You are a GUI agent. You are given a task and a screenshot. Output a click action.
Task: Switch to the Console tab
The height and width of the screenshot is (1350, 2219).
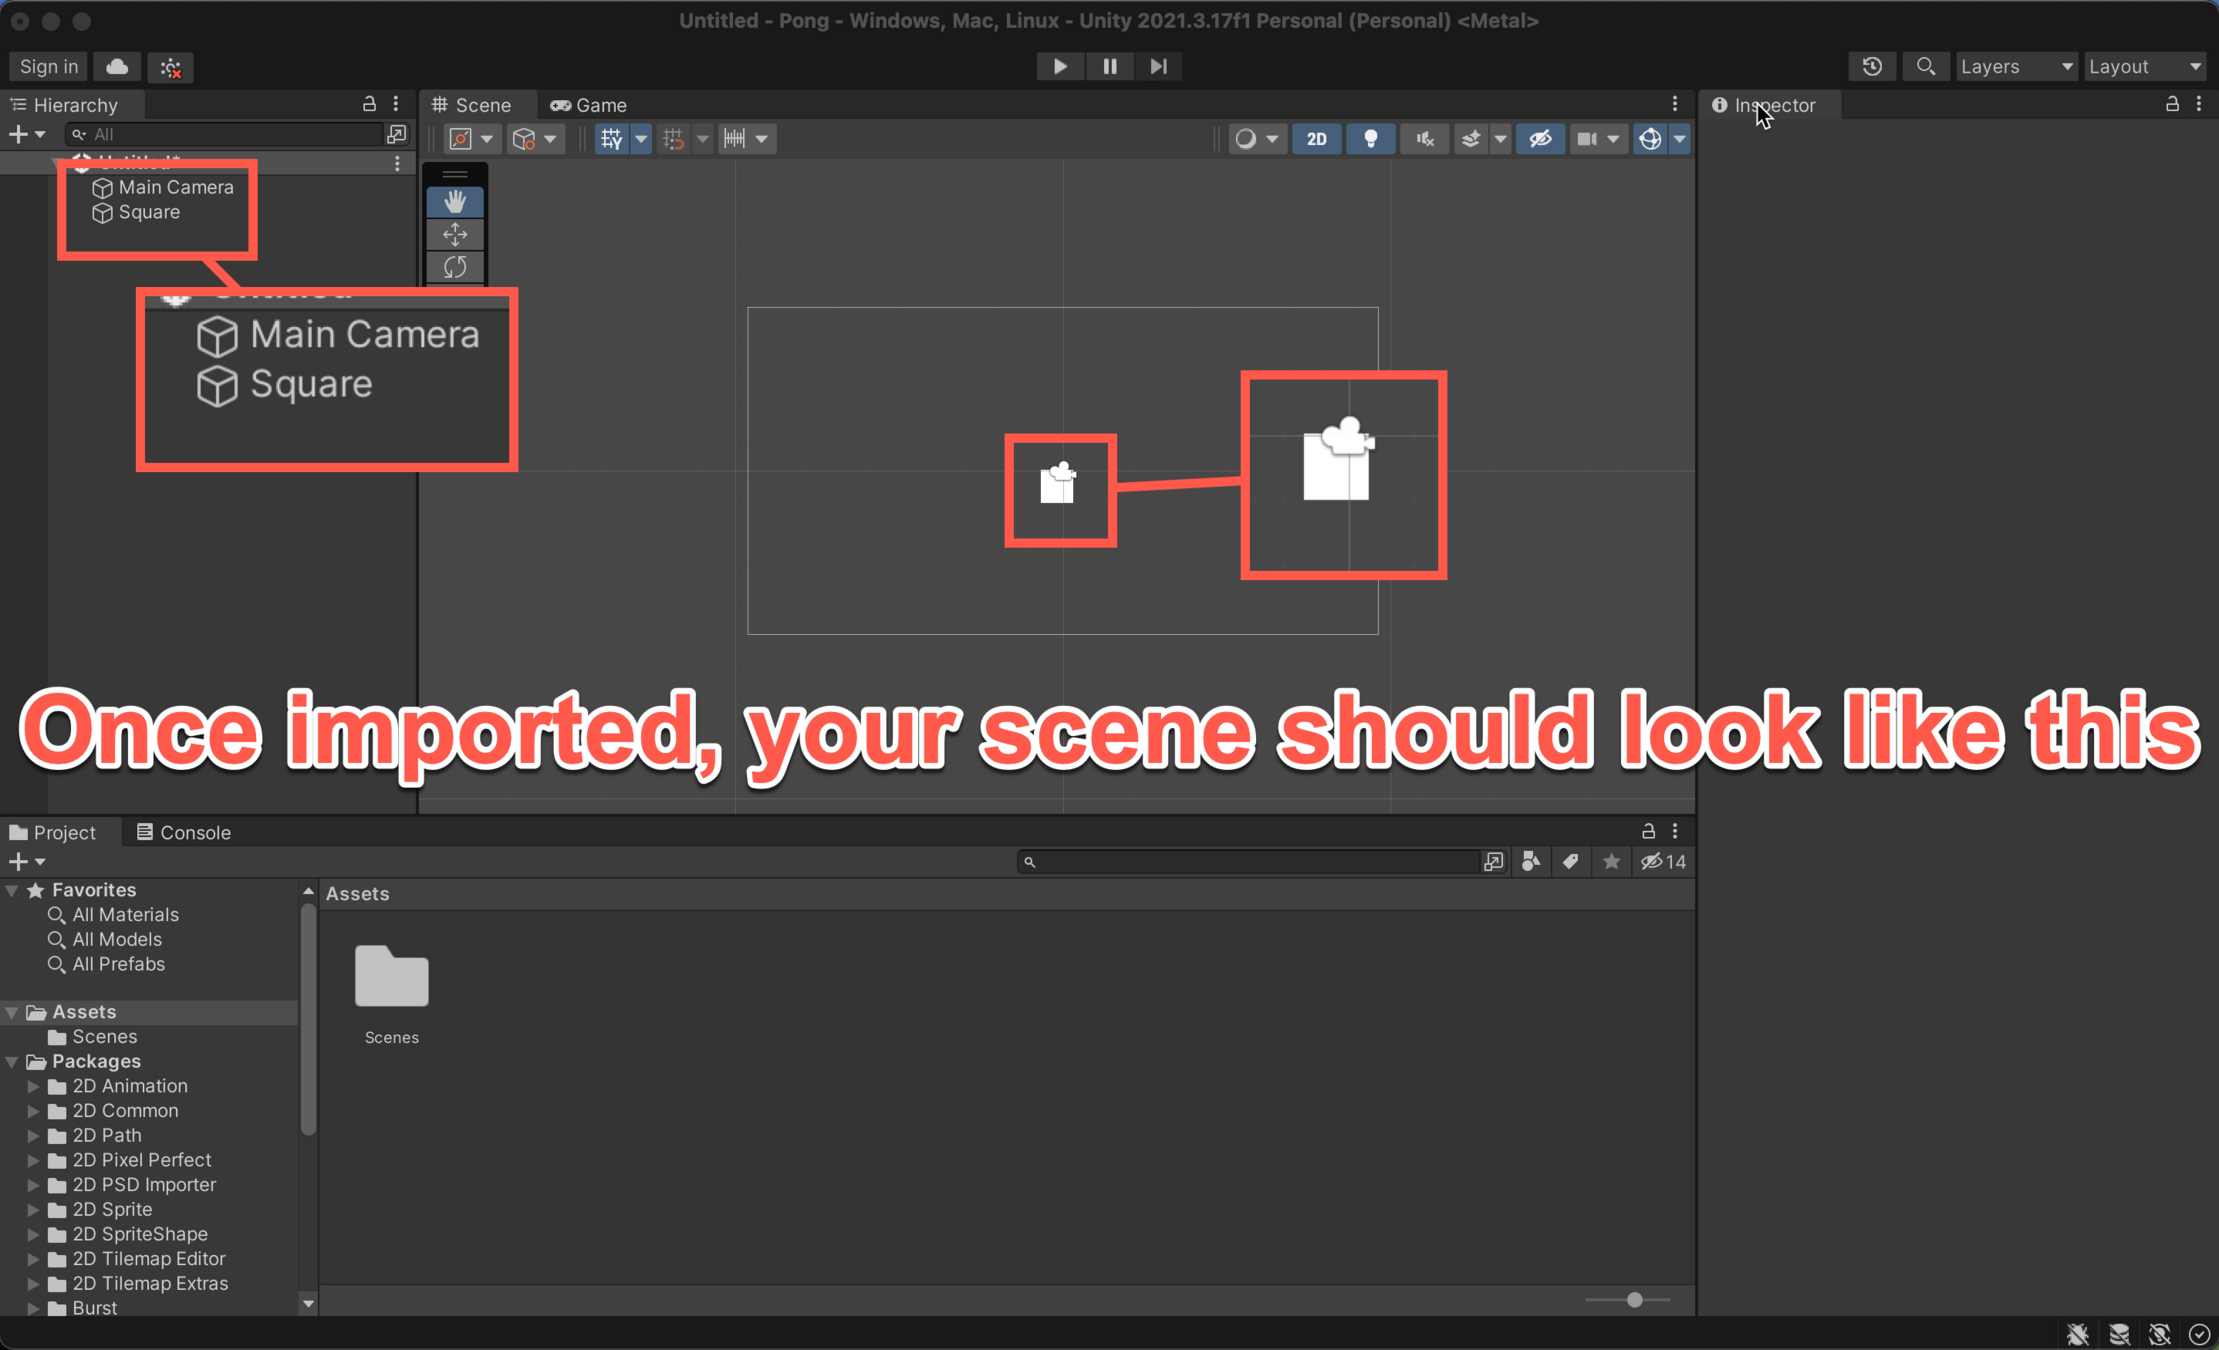(184, 832)
